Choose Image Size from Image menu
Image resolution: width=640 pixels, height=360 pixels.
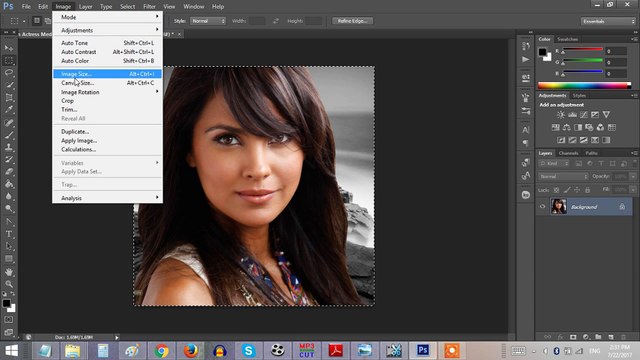[108, 74]
